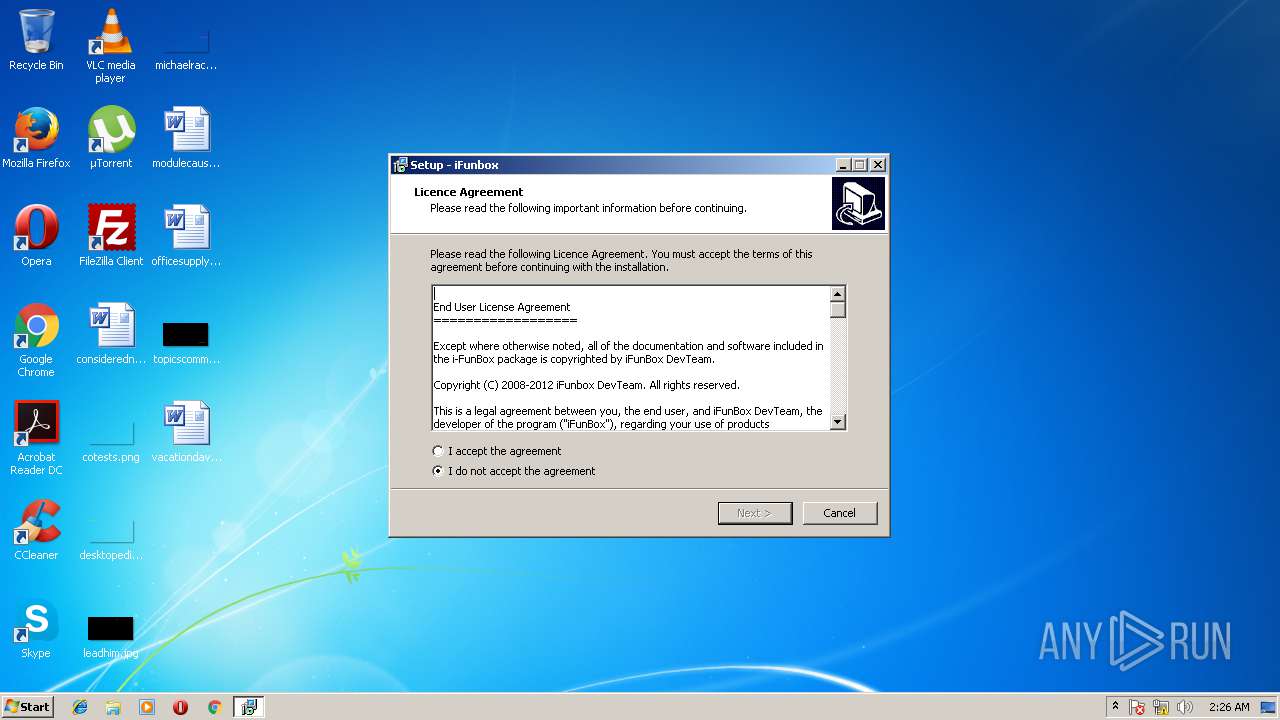Cancel the iFunbox installation
This screenshot has width=1280, height=720.
point(840,513)
